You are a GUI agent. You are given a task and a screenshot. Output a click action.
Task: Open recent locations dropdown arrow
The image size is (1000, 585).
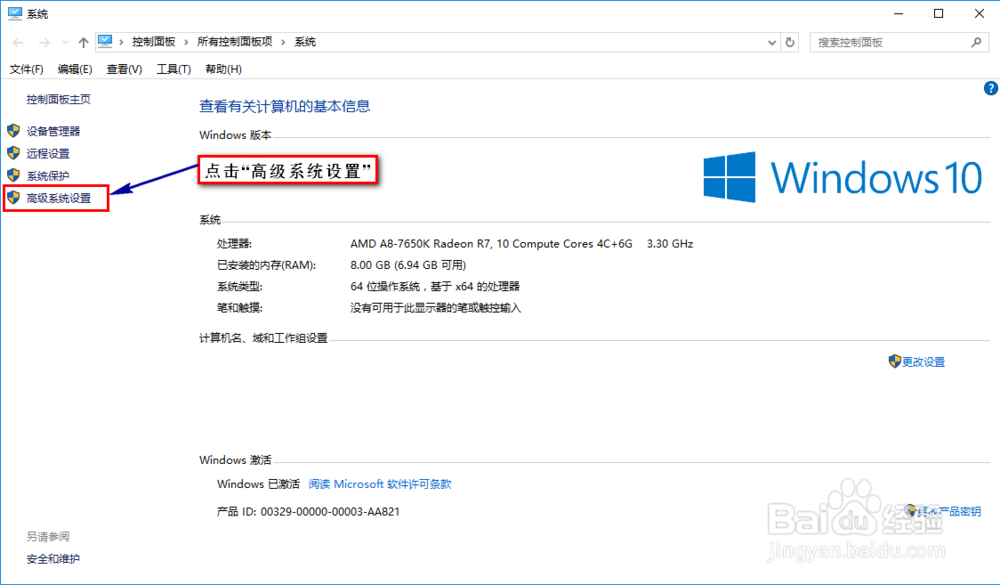point(65,42)
